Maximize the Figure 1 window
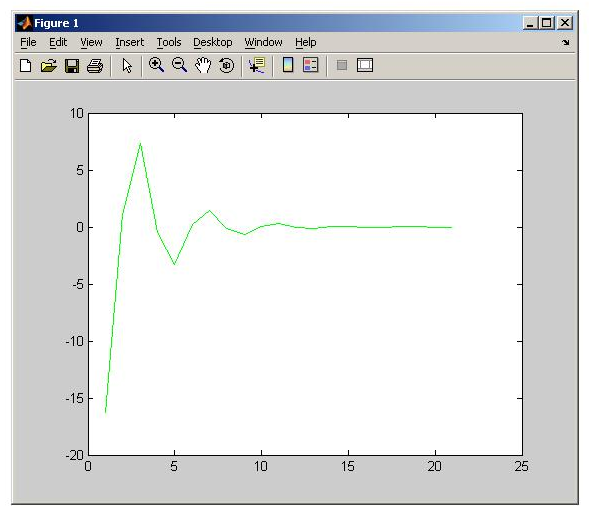This screenshot has height=515, width=589. coord(547,23)
